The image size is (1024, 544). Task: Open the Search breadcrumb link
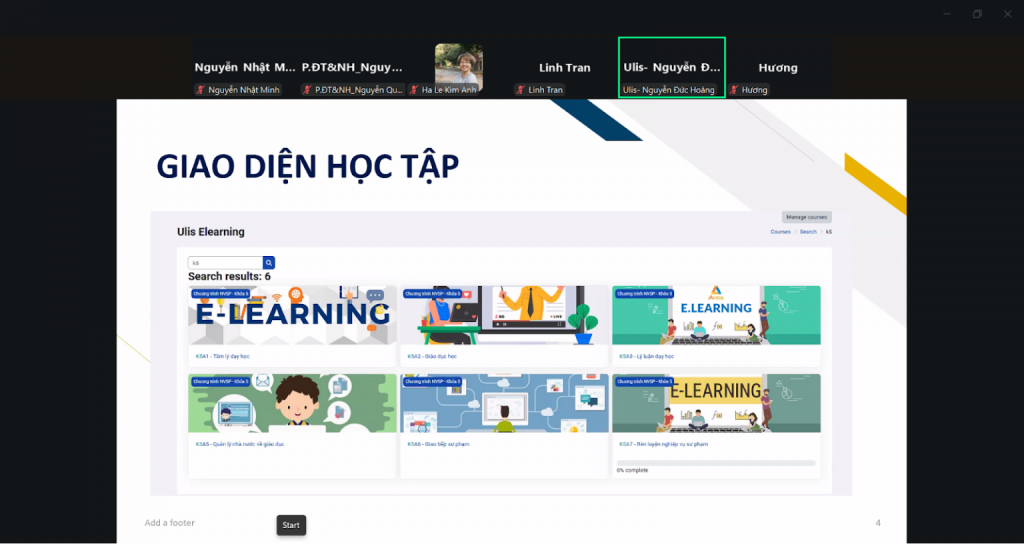pyautogui.click(x=807, y=232)
